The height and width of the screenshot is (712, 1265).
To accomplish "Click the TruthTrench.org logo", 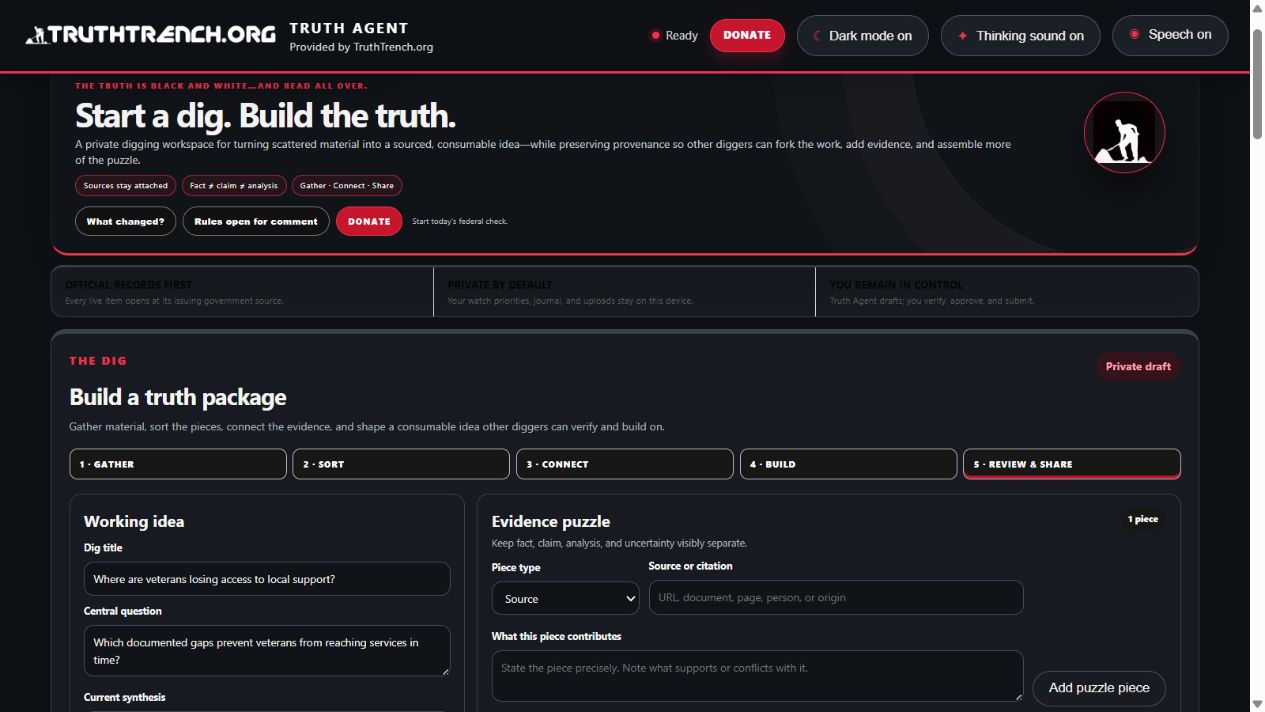I will [150, 35].
